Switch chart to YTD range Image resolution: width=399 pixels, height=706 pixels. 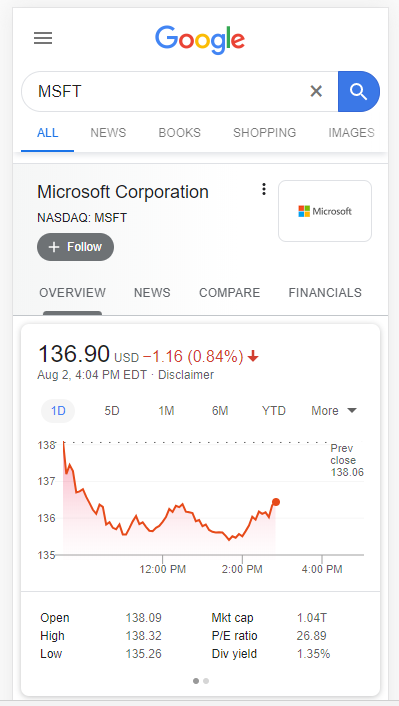tap(274, 411)
